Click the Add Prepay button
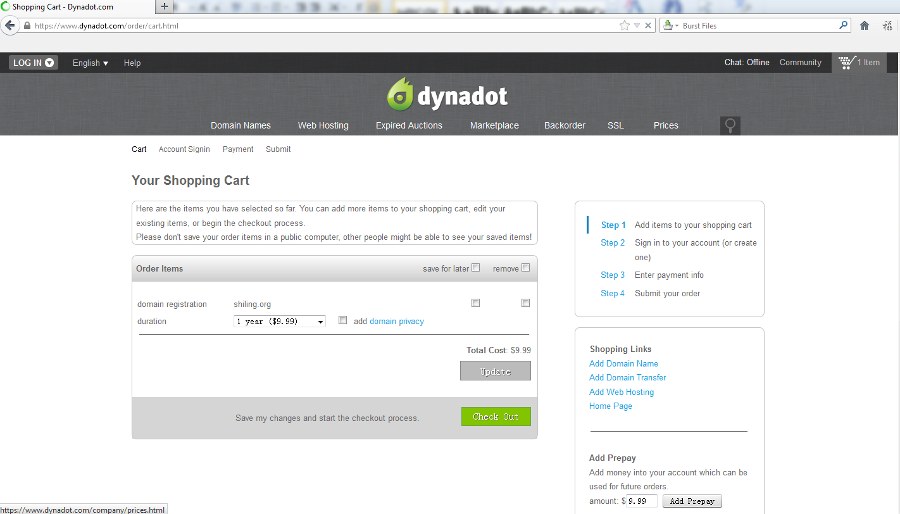900x514 pixels. coord(692,501)
